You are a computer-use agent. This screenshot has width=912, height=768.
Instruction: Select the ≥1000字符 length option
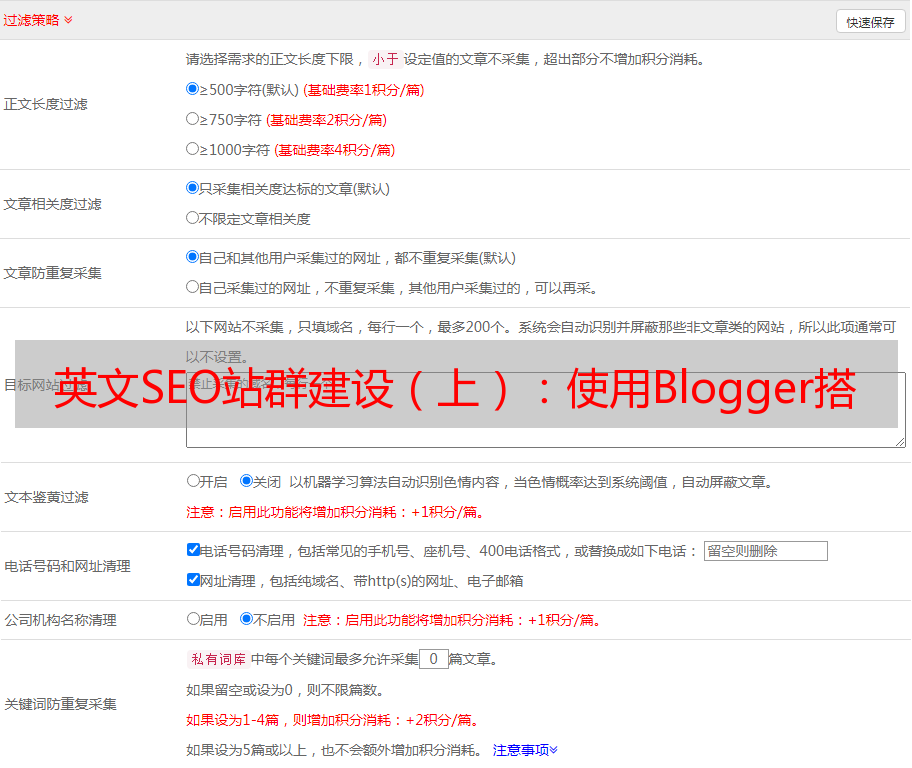click(192, 148)
